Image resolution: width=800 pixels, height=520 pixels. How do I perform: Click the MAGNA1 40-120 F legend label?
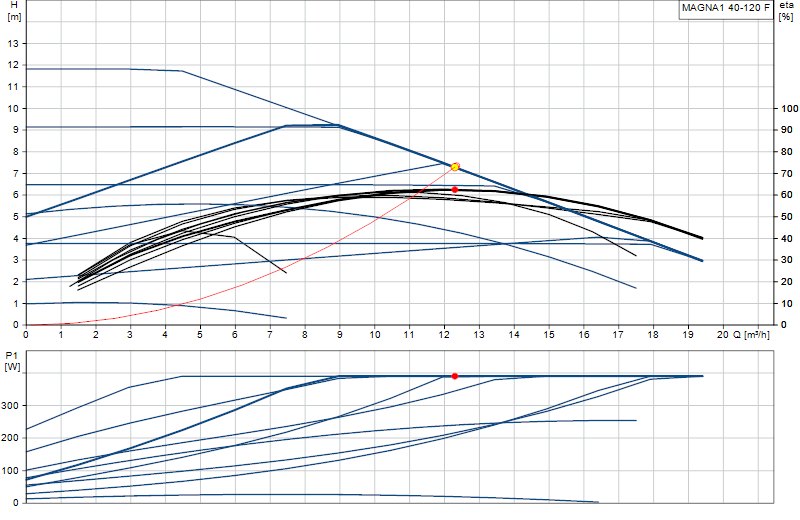point(726,8)
